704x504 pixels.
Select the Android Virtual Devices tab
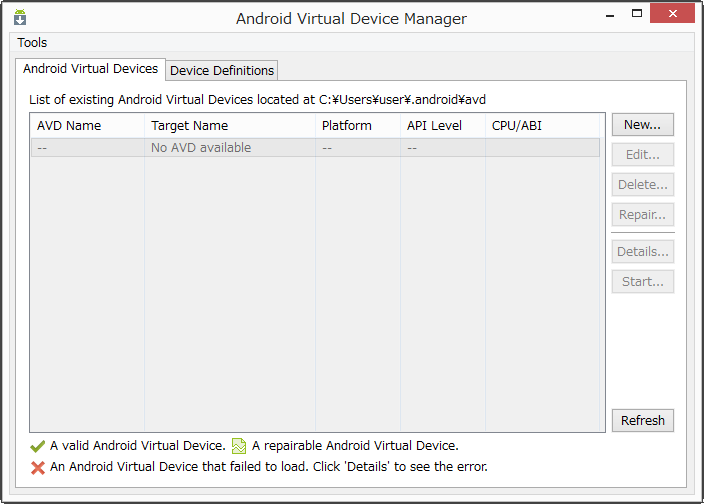point(91,69)
